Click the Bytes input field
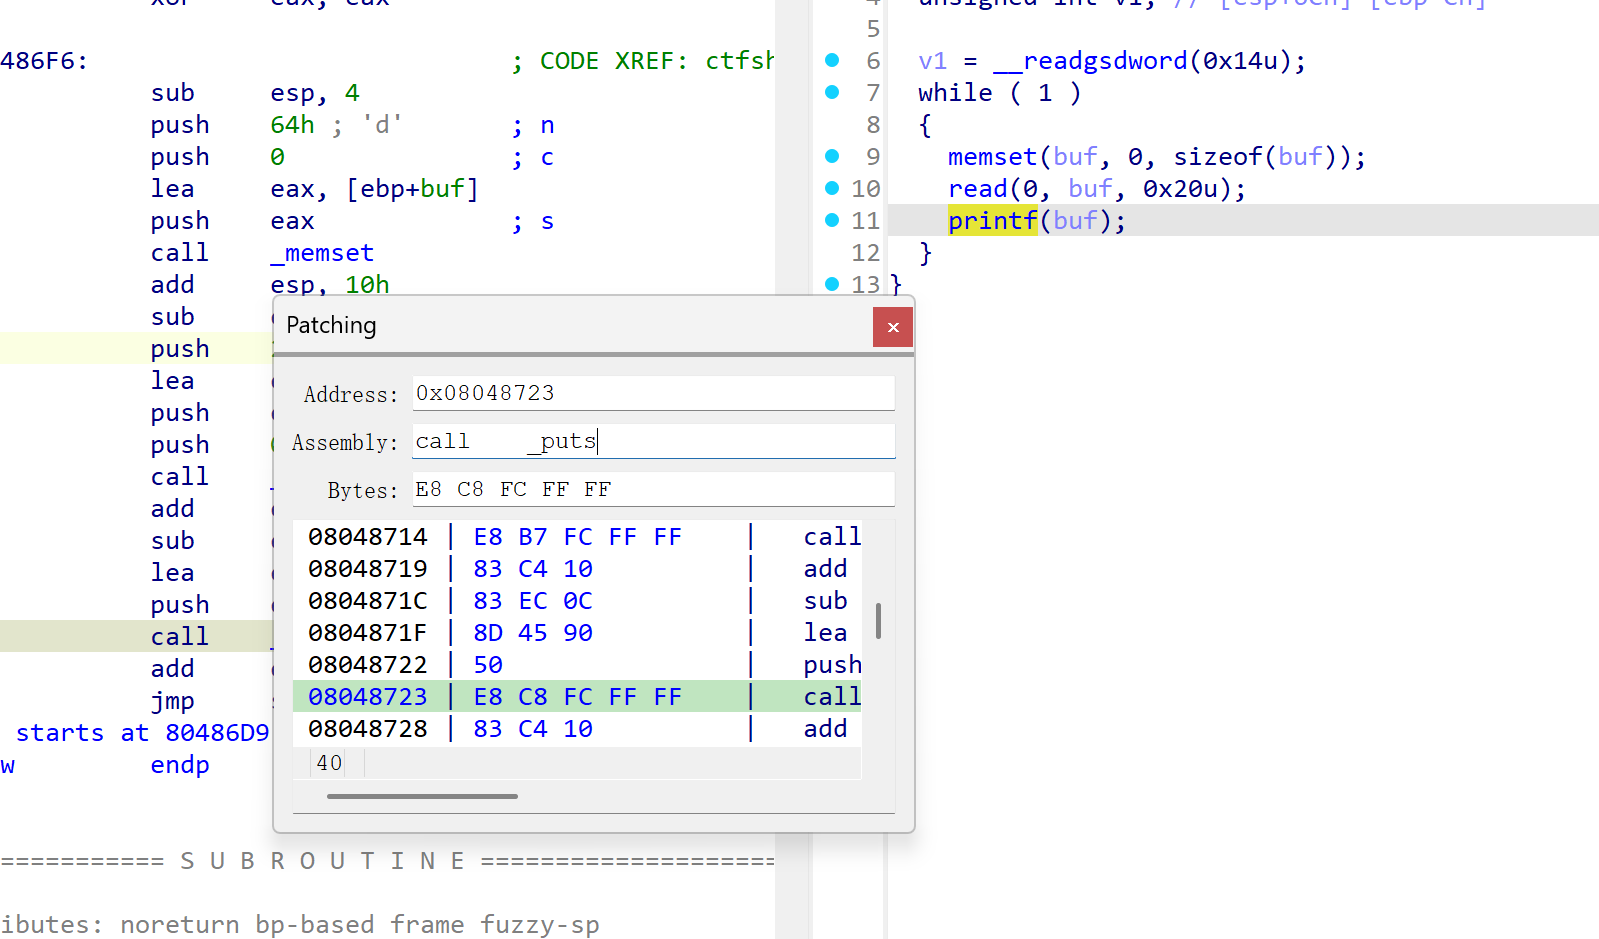Viewport: 1599px width, 939px height. coord(653,489)
